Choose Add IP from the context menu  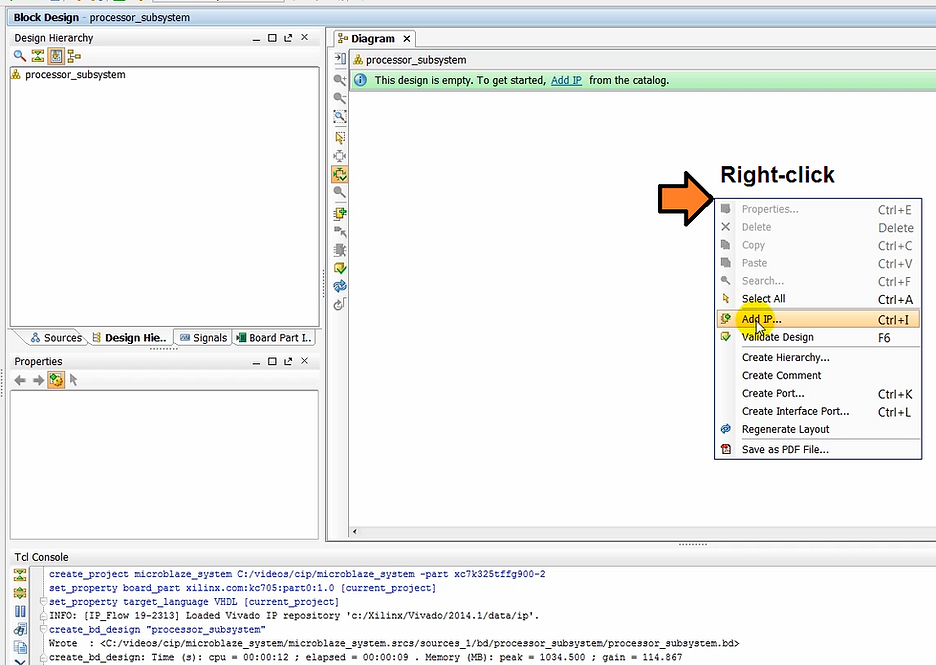(x=762, y=320)
